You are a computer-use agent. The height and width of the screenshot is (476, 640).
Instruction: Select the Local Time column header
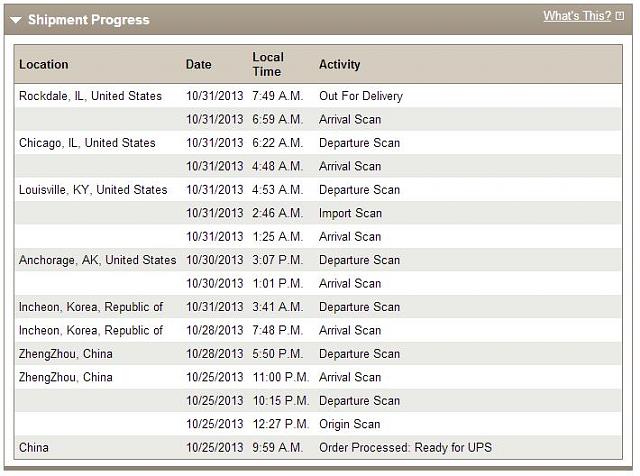268,64
